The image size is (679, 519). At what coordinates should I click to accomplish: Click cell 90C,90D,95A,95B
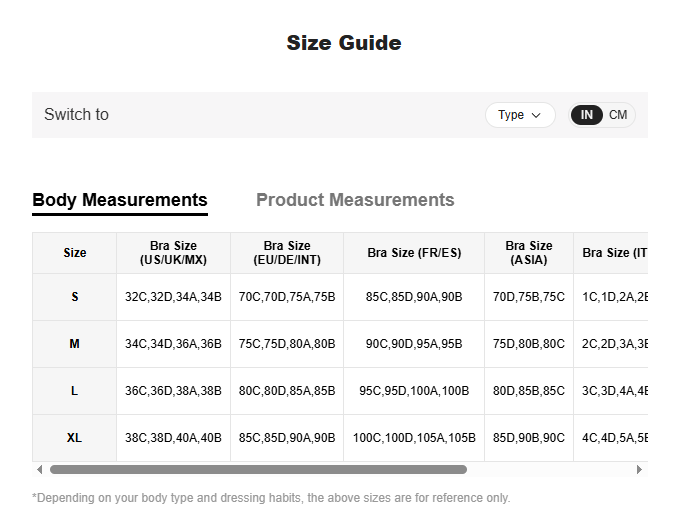pos(414,344)
